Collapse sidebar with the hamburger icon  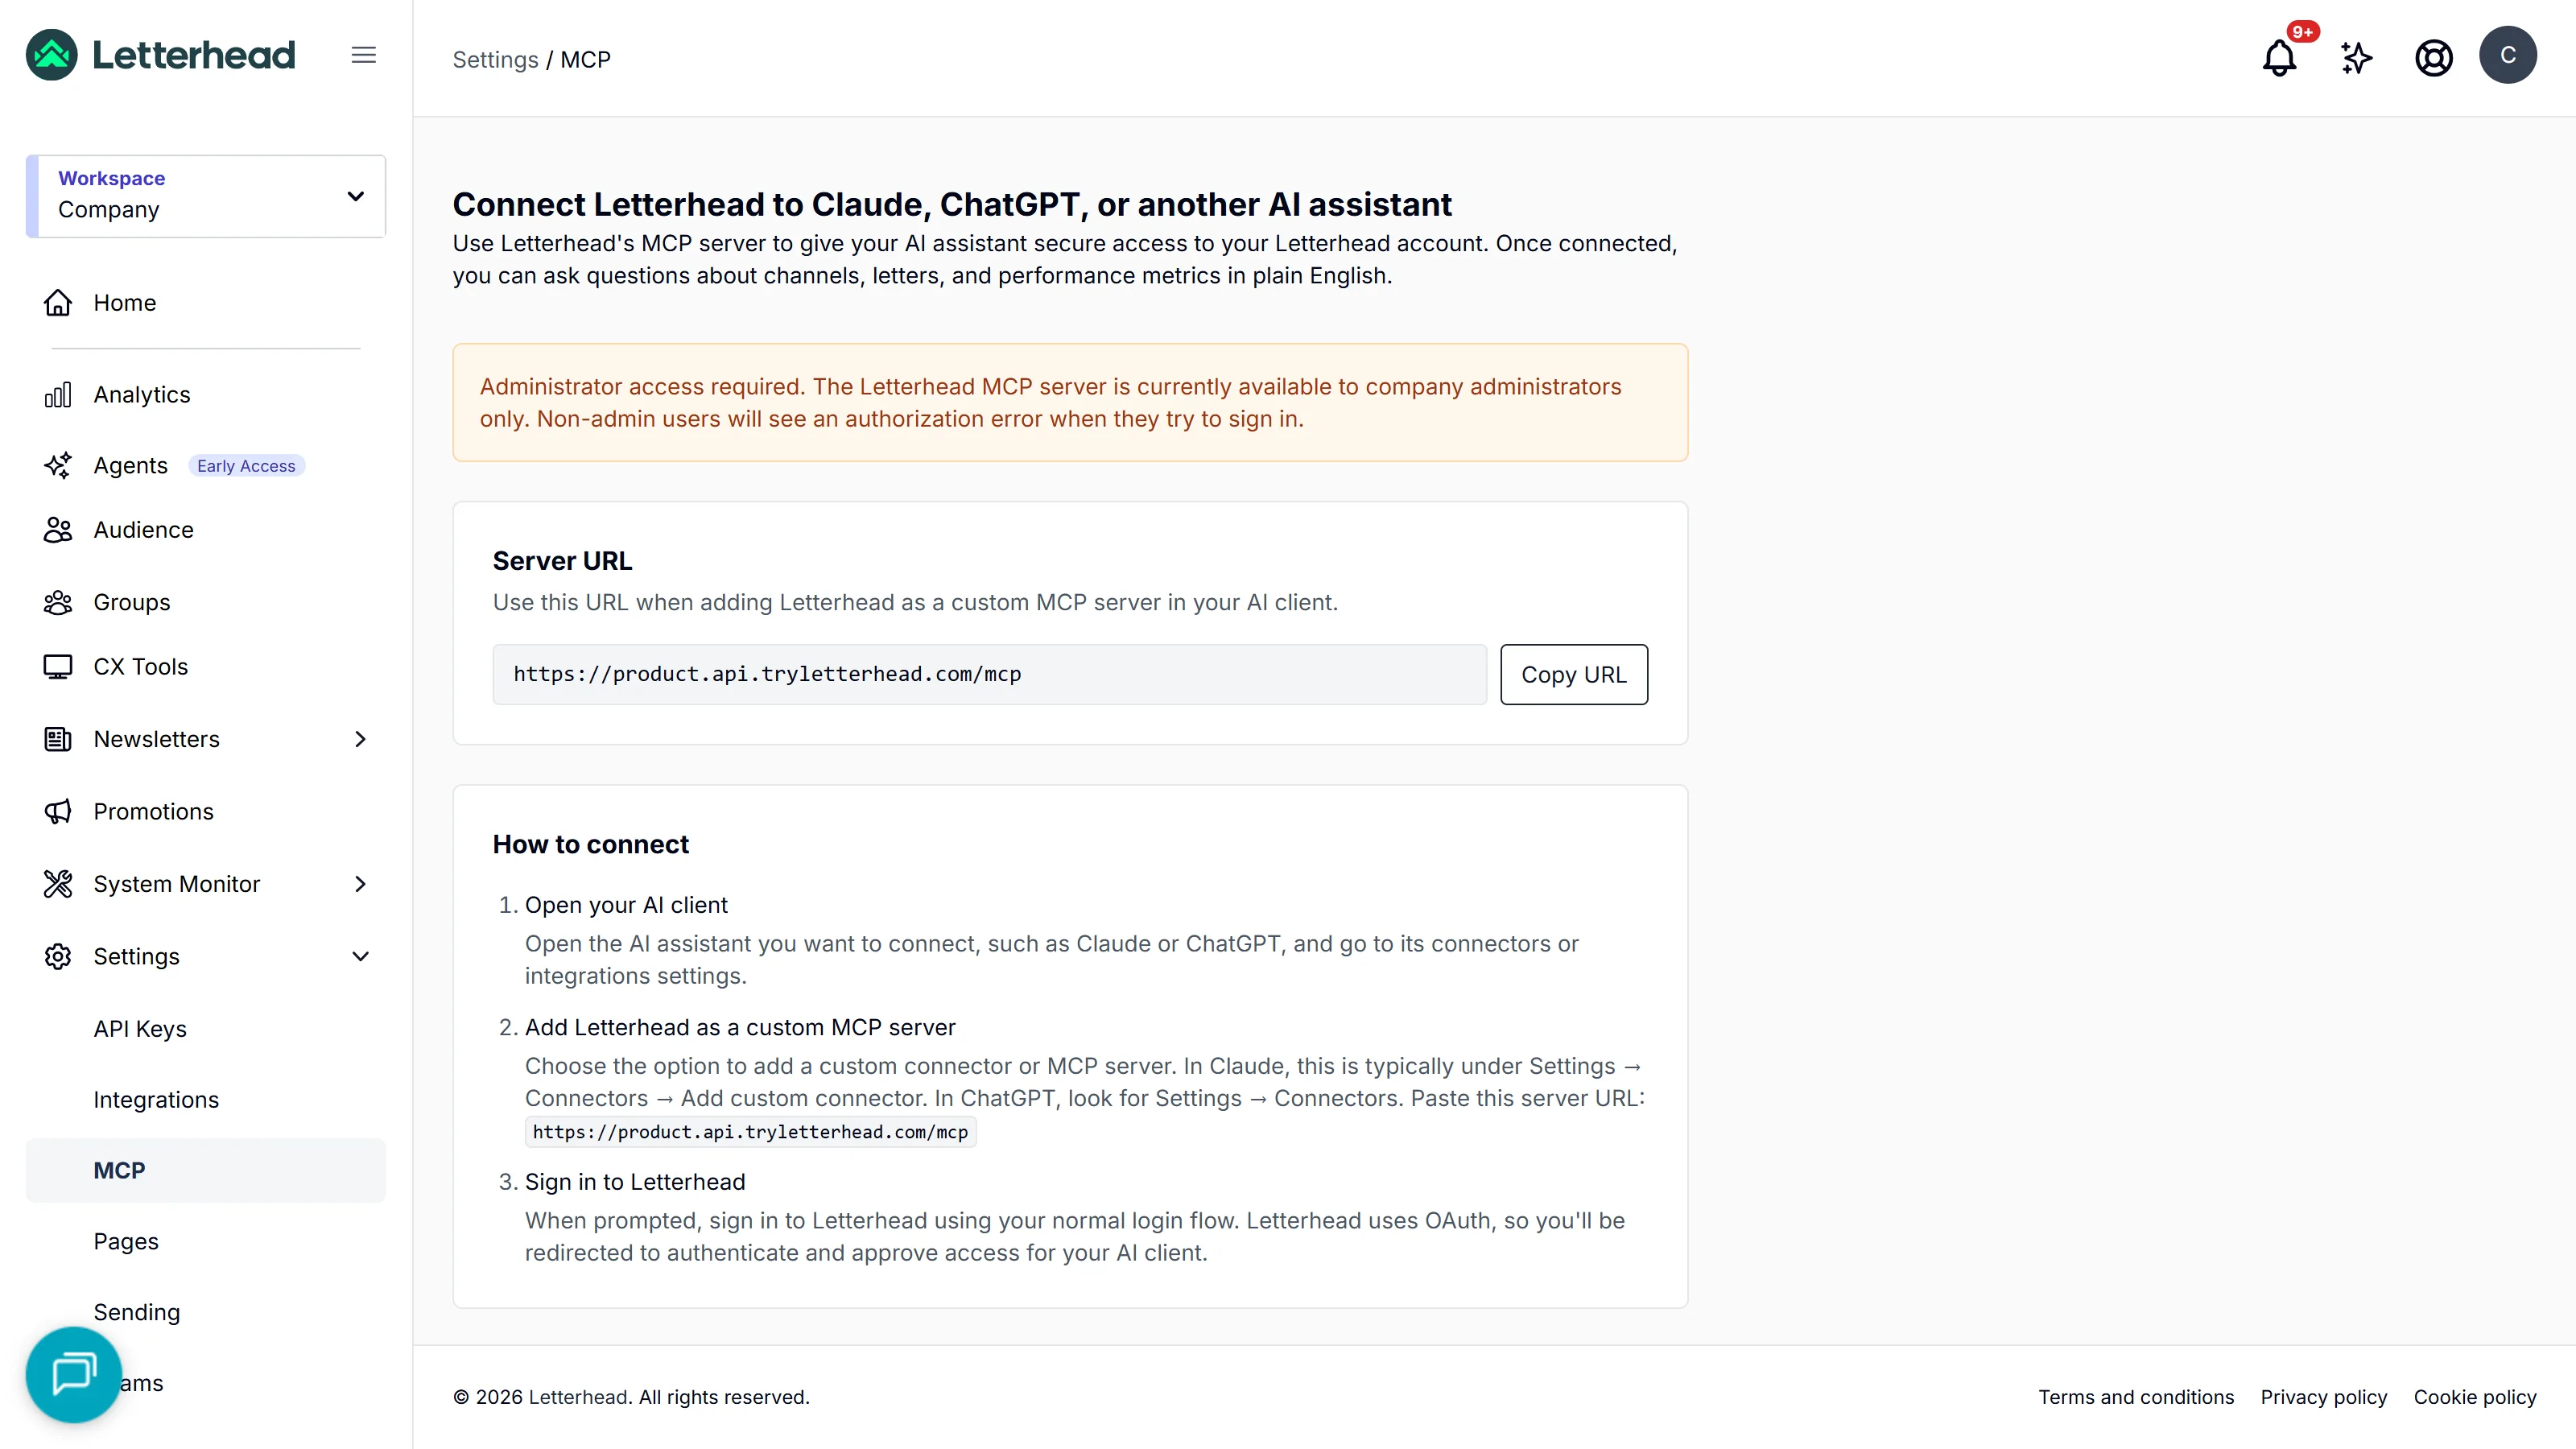pos(364,55)
